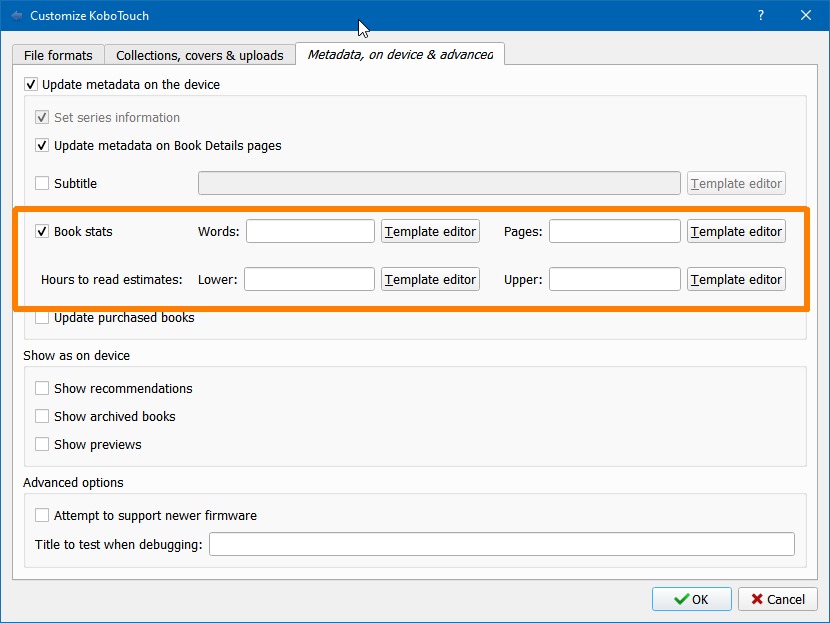830x623 pixels.
Task: Enable Update purchased books
Action: pos(42,318)
